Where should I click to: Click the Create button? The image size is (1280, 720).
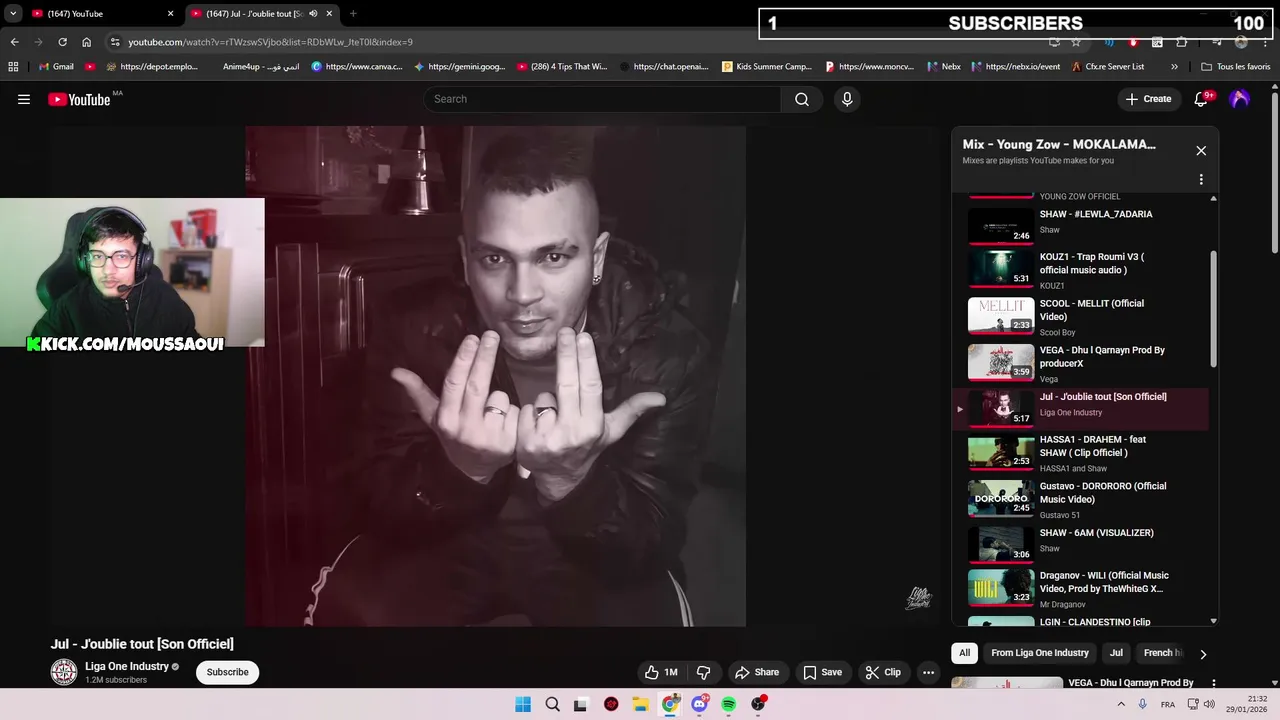tap(1148, 99)
